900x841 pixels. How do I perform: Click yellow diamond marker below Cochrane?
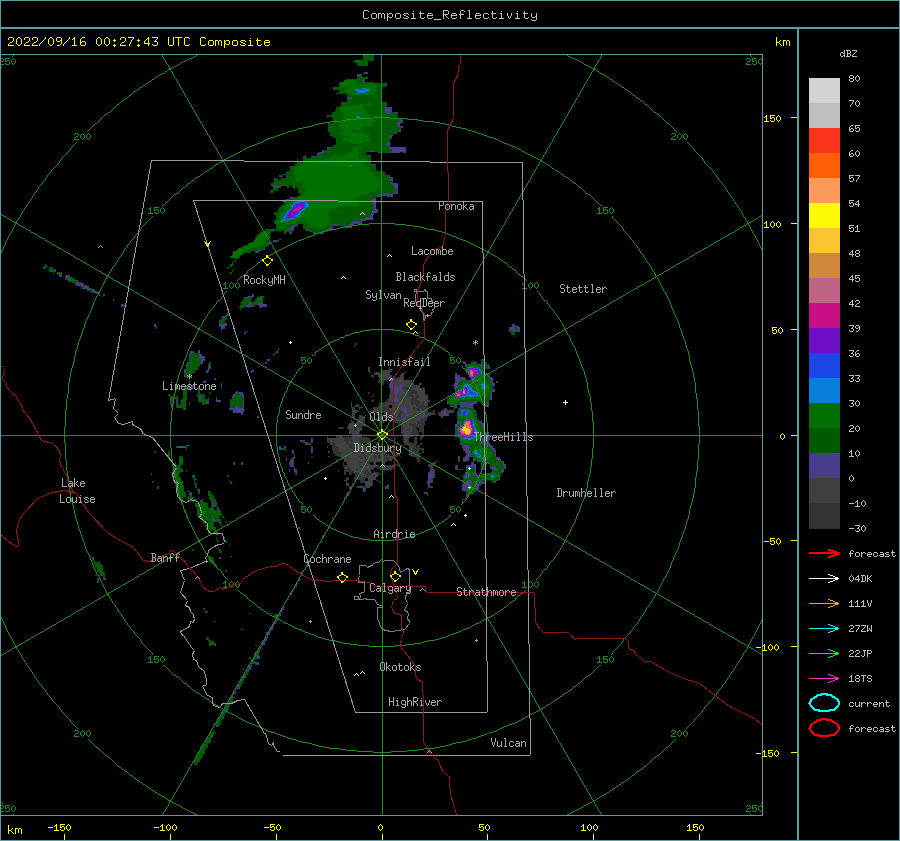(343, 577)
